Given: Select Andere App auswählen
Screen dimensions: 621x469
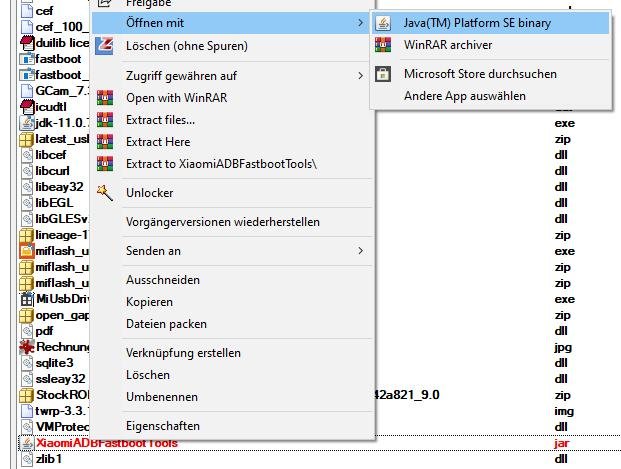Looking at the screenshot, I should pos(490,96).
